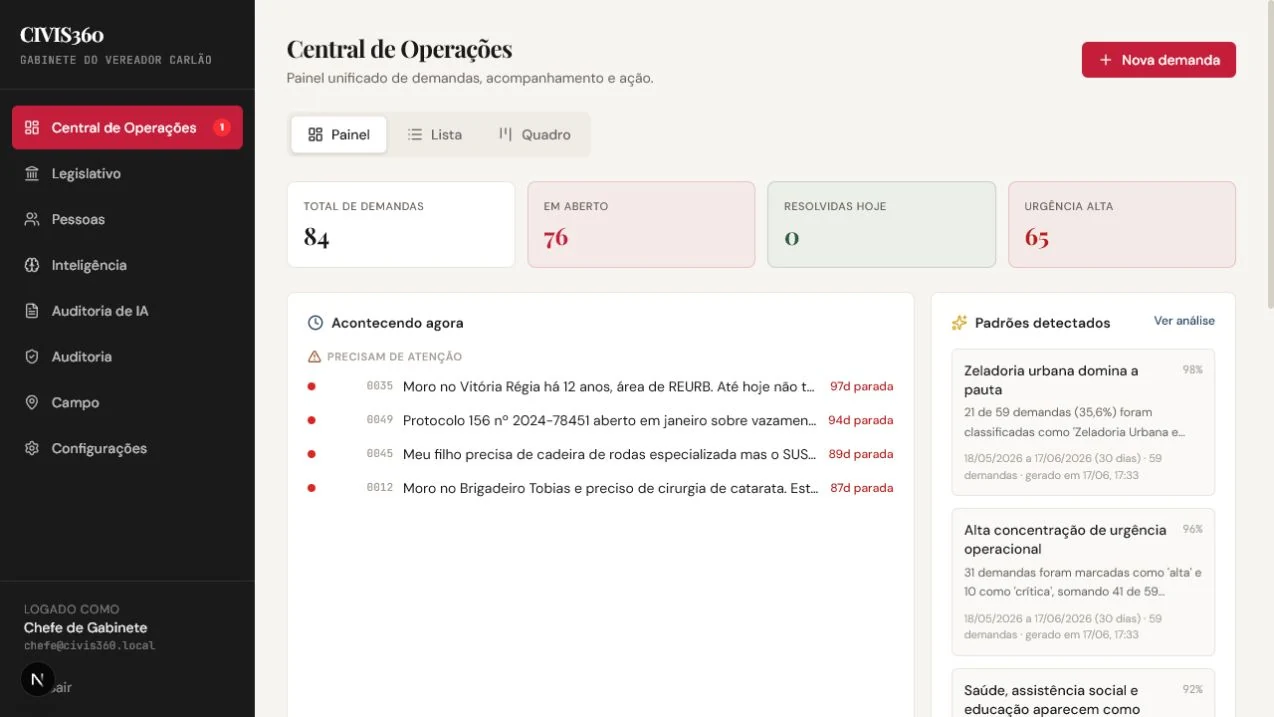Click the Lista tab list icon

(x=415, y=135)
